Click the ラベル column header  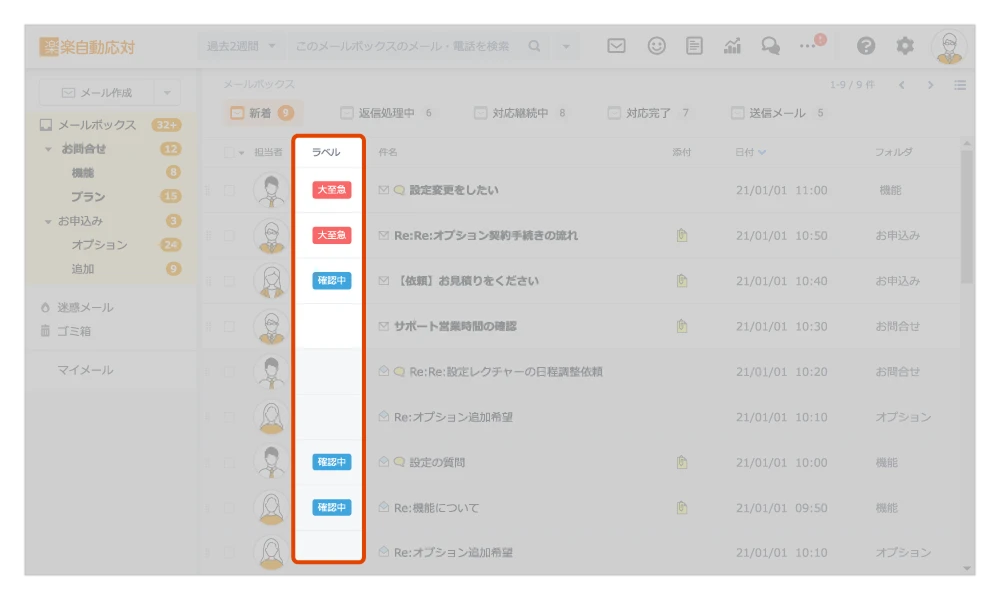pyautogui.click(x=326, y=152)
